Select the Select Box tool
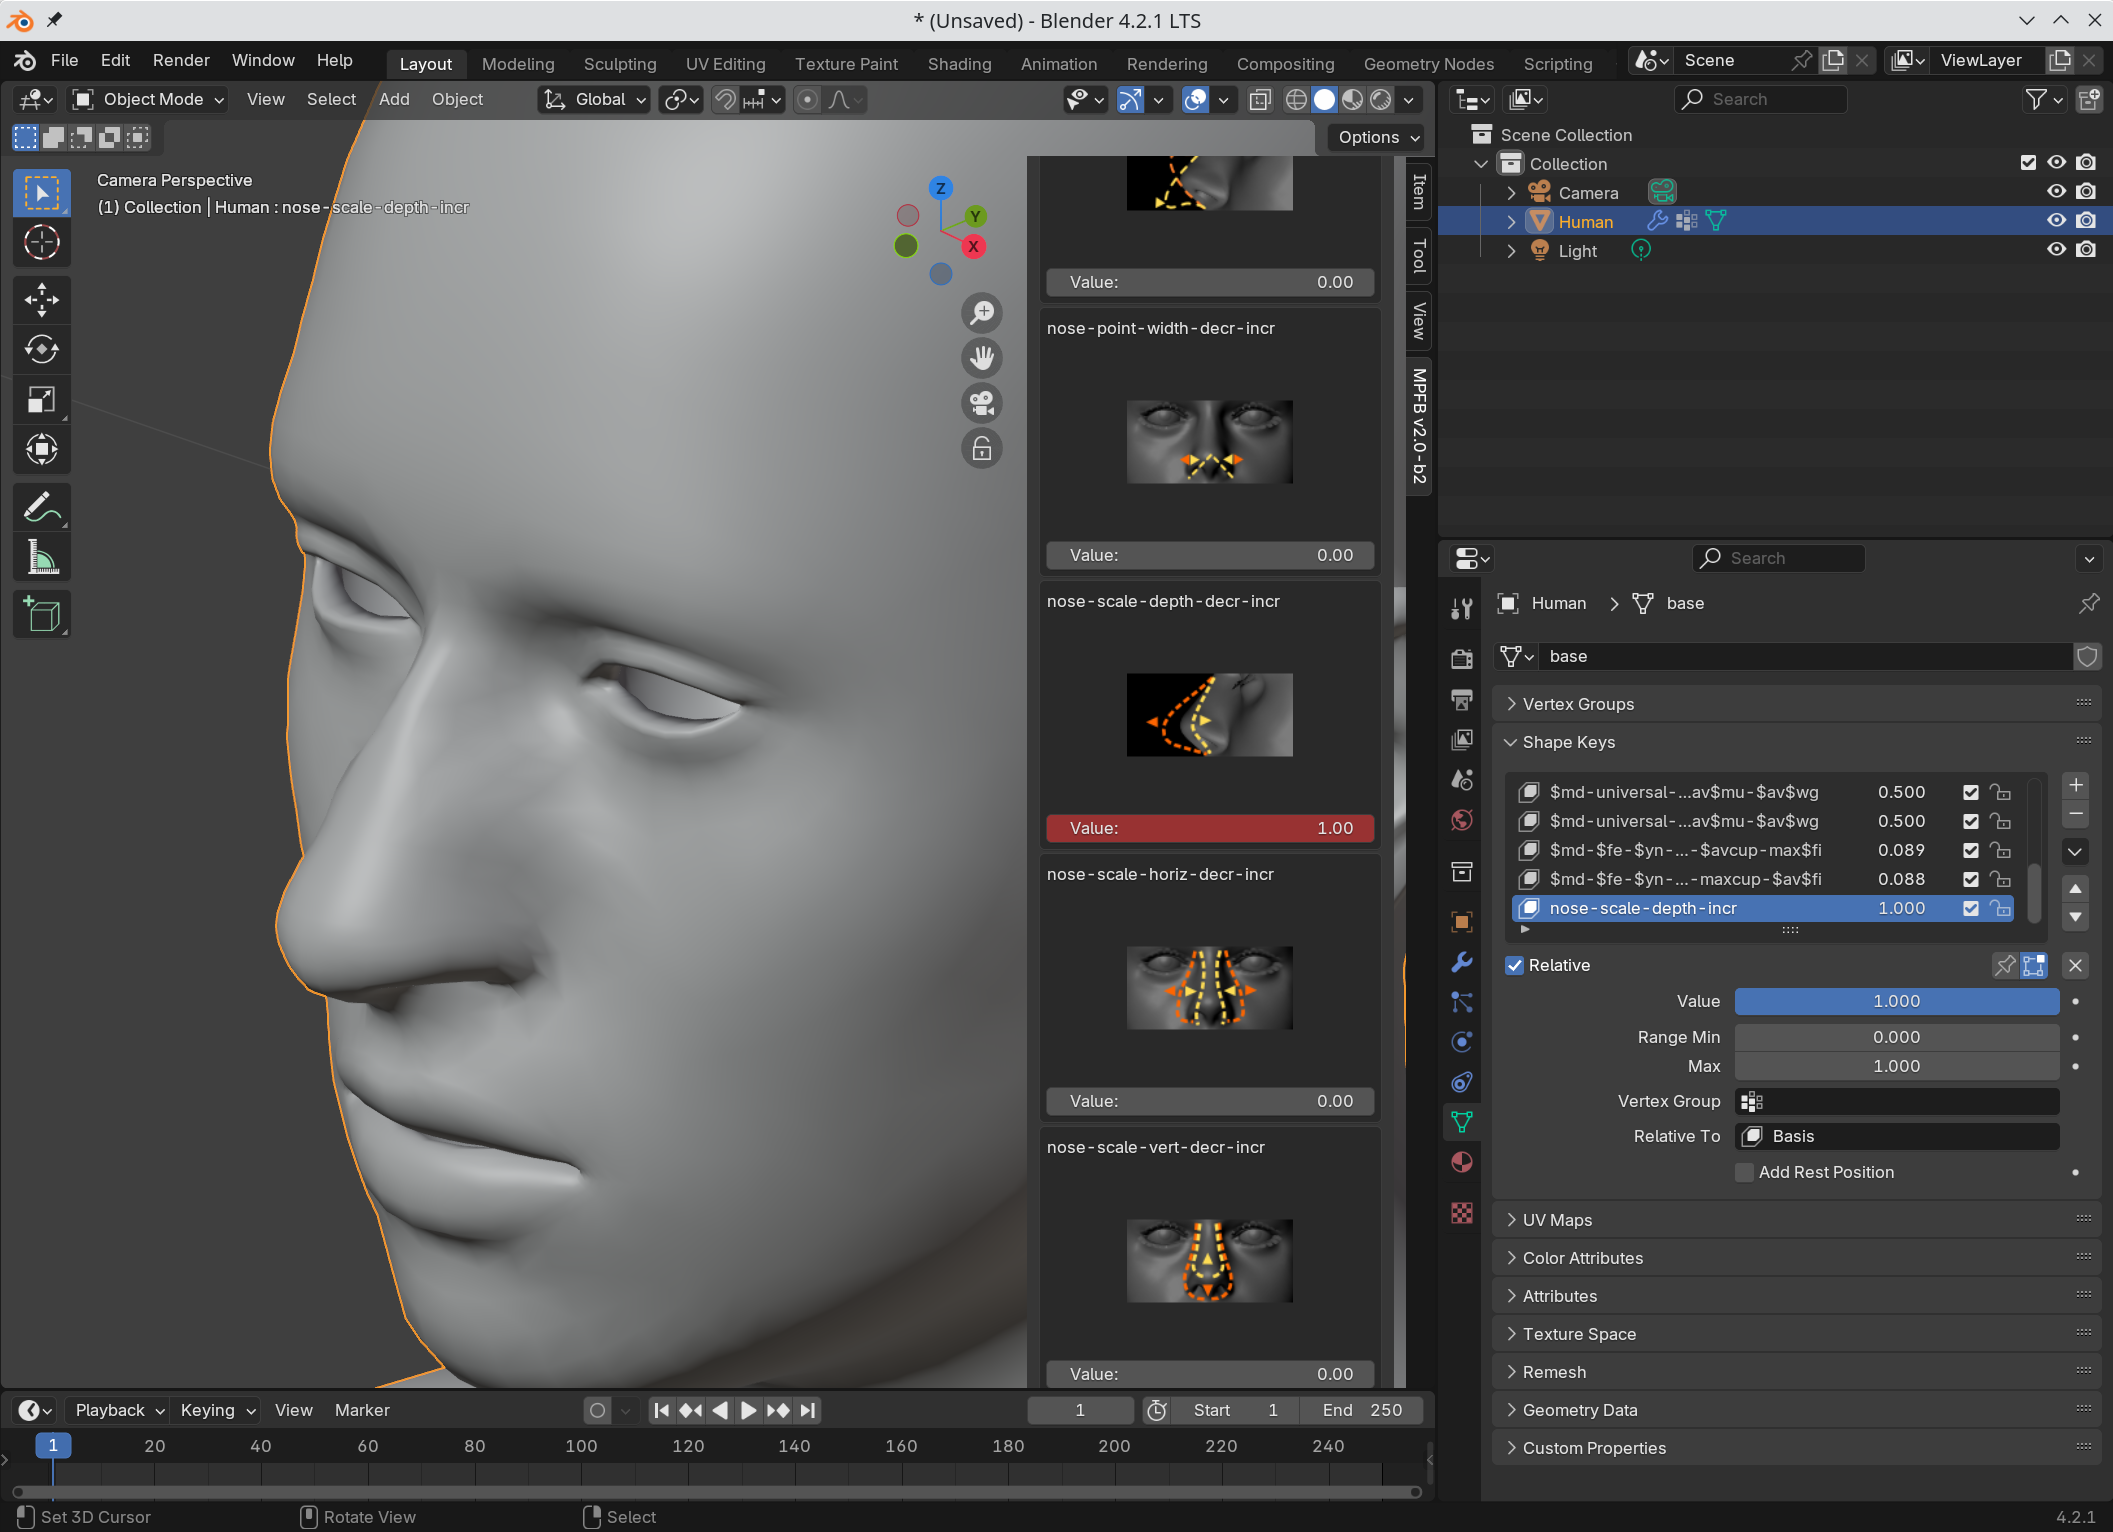 click(41, 193)
